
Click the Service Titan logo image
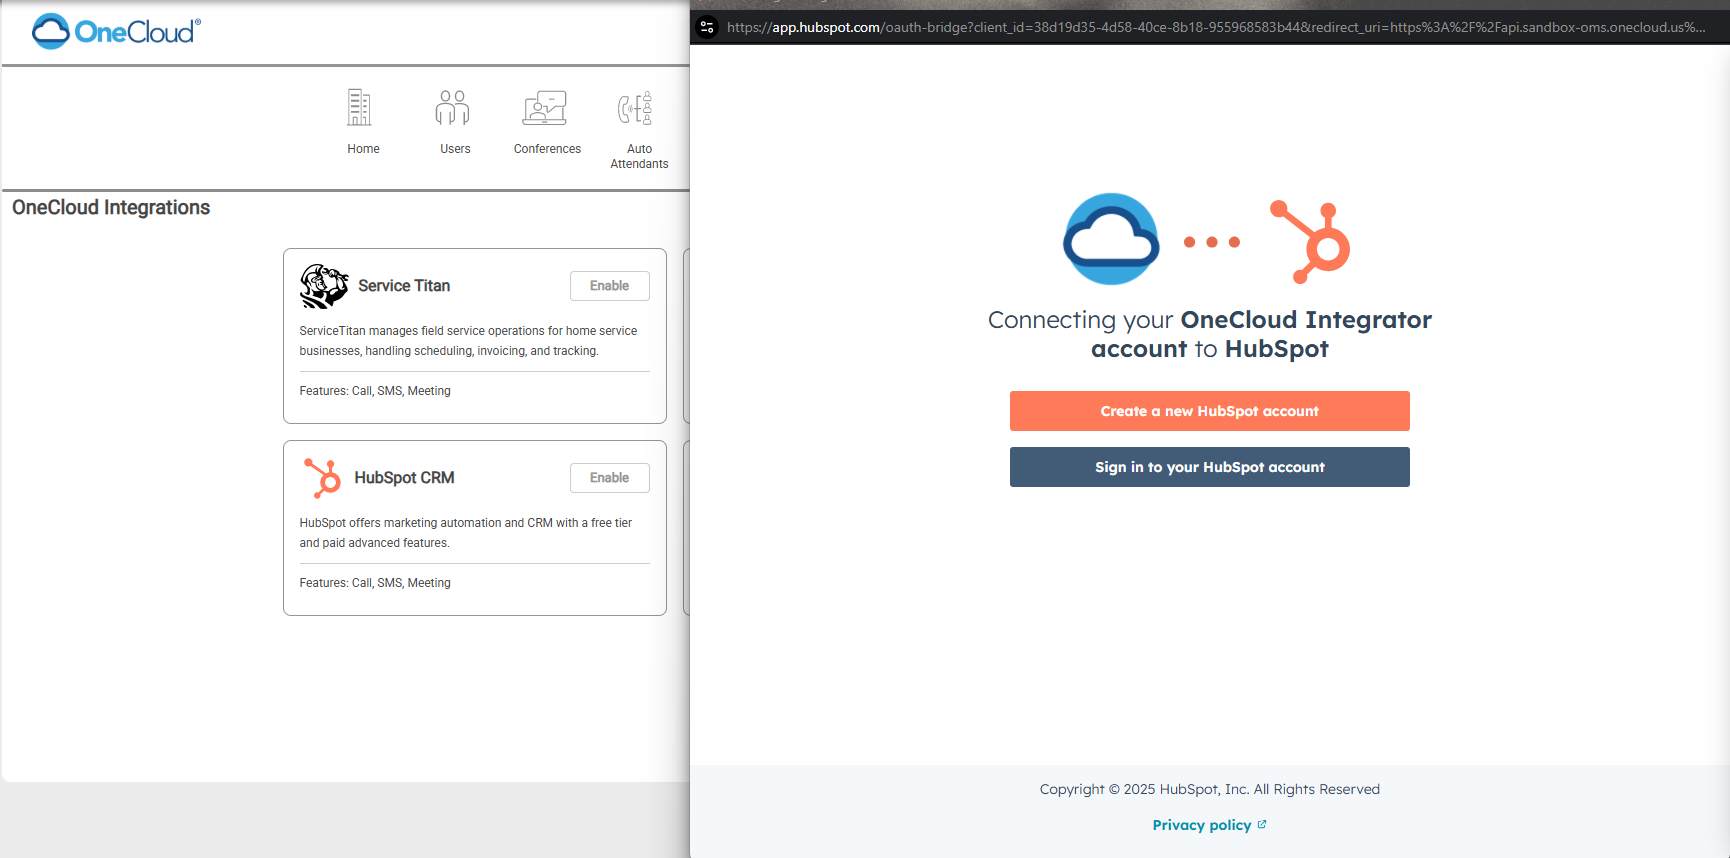[324, 286]
